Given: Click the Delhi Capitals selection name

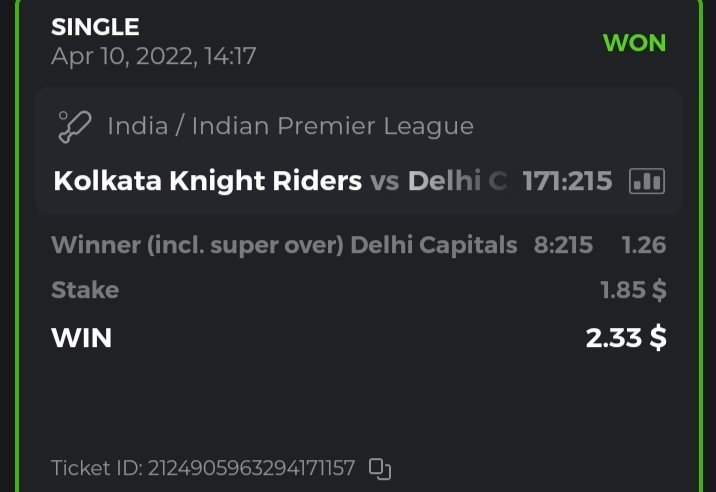Looking at the screenshot, I should click(434, 245).
